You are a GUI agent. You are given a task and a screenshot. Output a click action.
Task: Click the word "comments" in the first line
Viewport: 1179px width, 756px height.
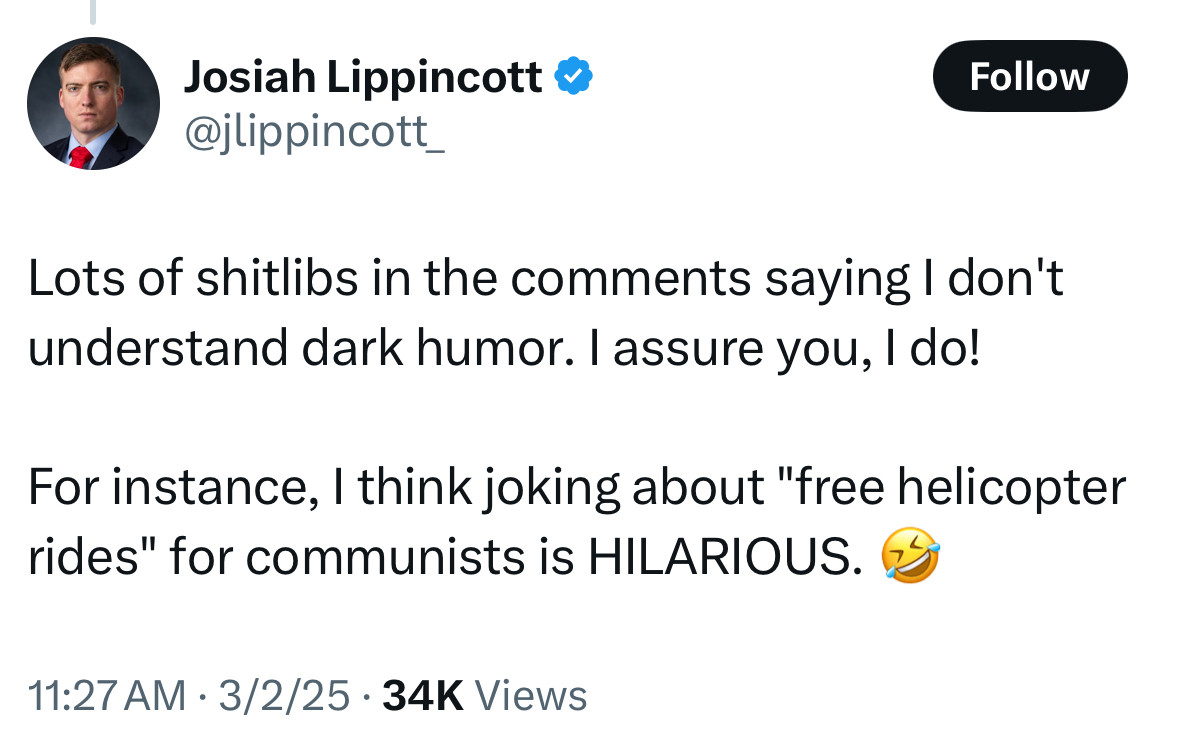[x=631, y=279]
